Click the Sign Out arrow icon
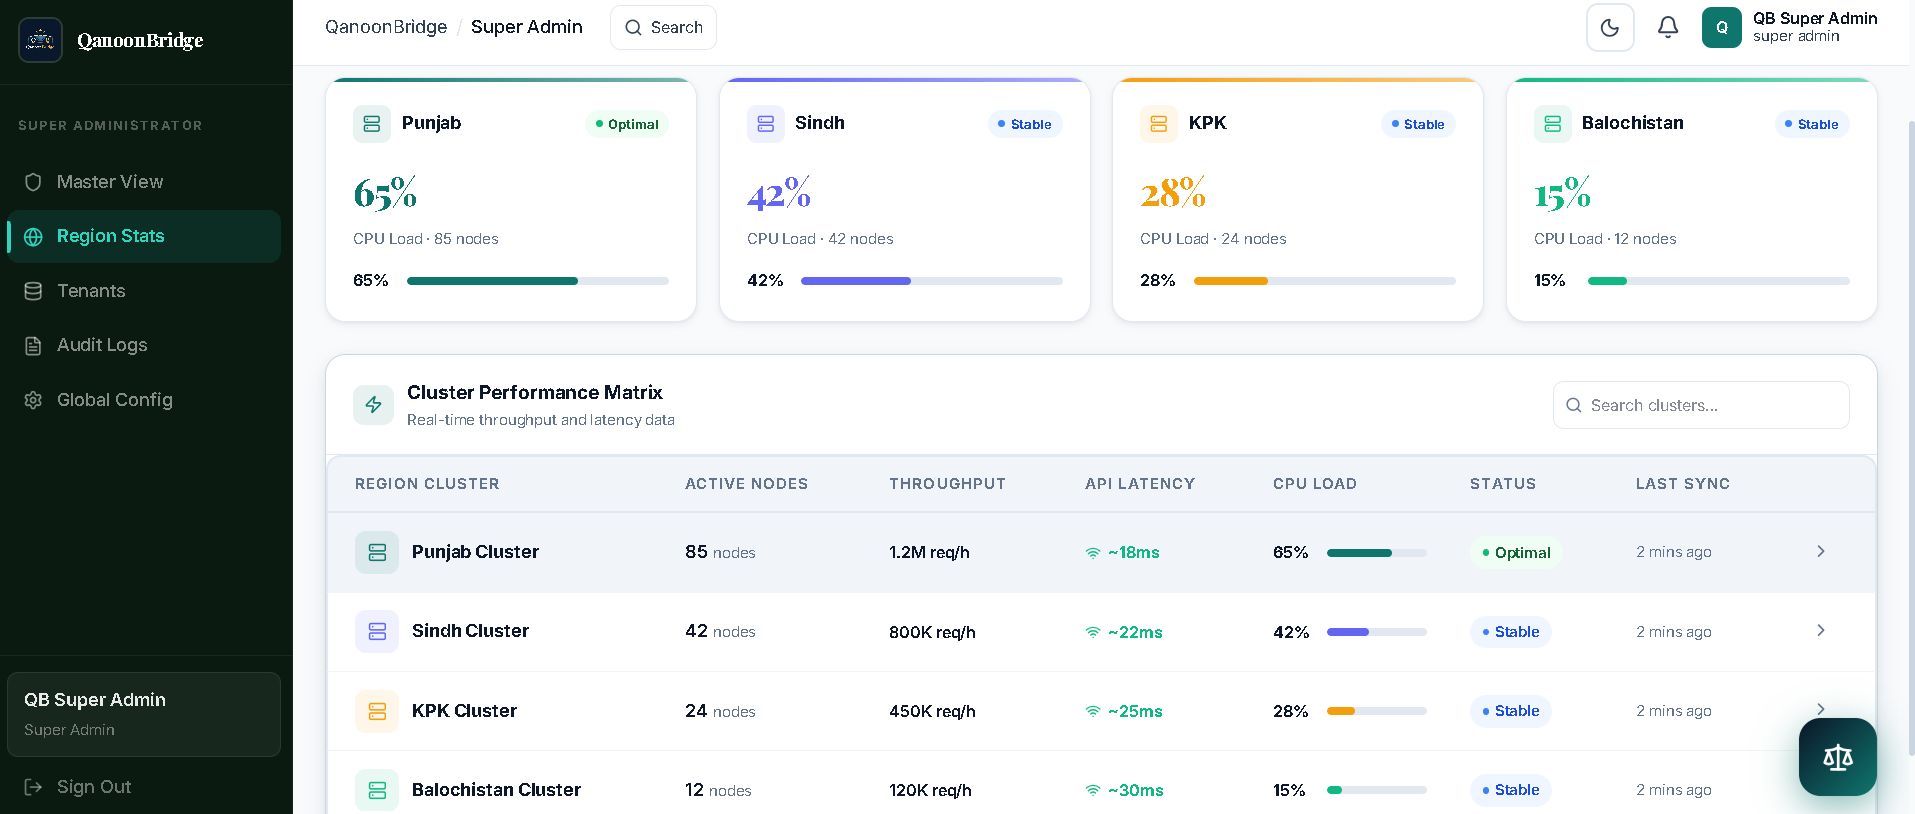The width and height of the screenshot is (1915, 814). [x=33, y=787]
